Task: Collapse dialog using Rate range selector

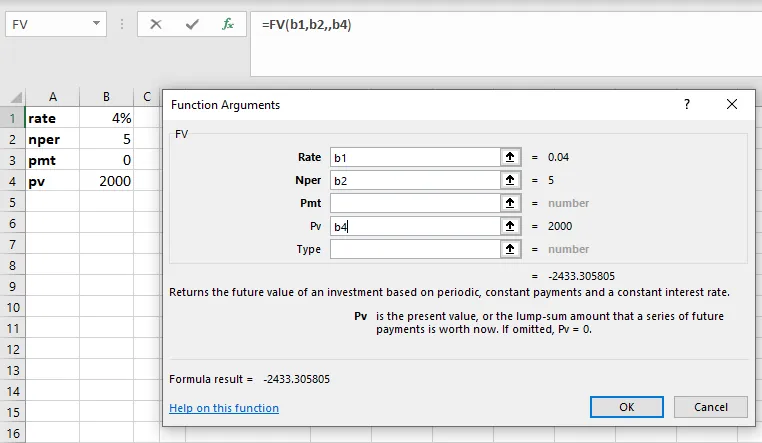Action: [x=510, y=157]
